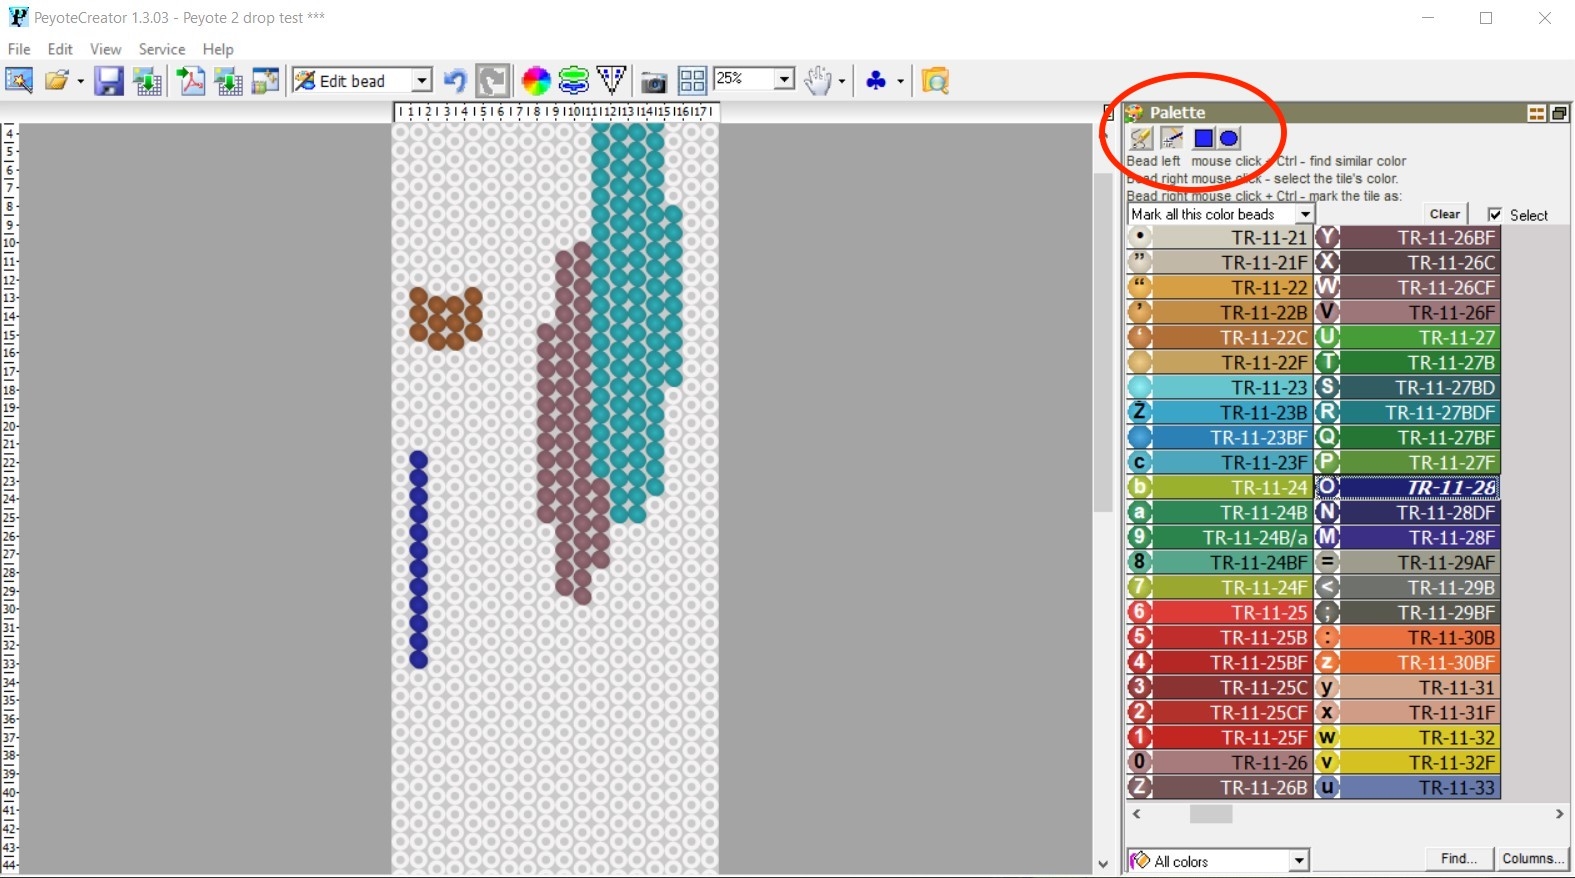Select the blue circle bead shape
The image size is (1575, 878).
tap(1229, 139)
